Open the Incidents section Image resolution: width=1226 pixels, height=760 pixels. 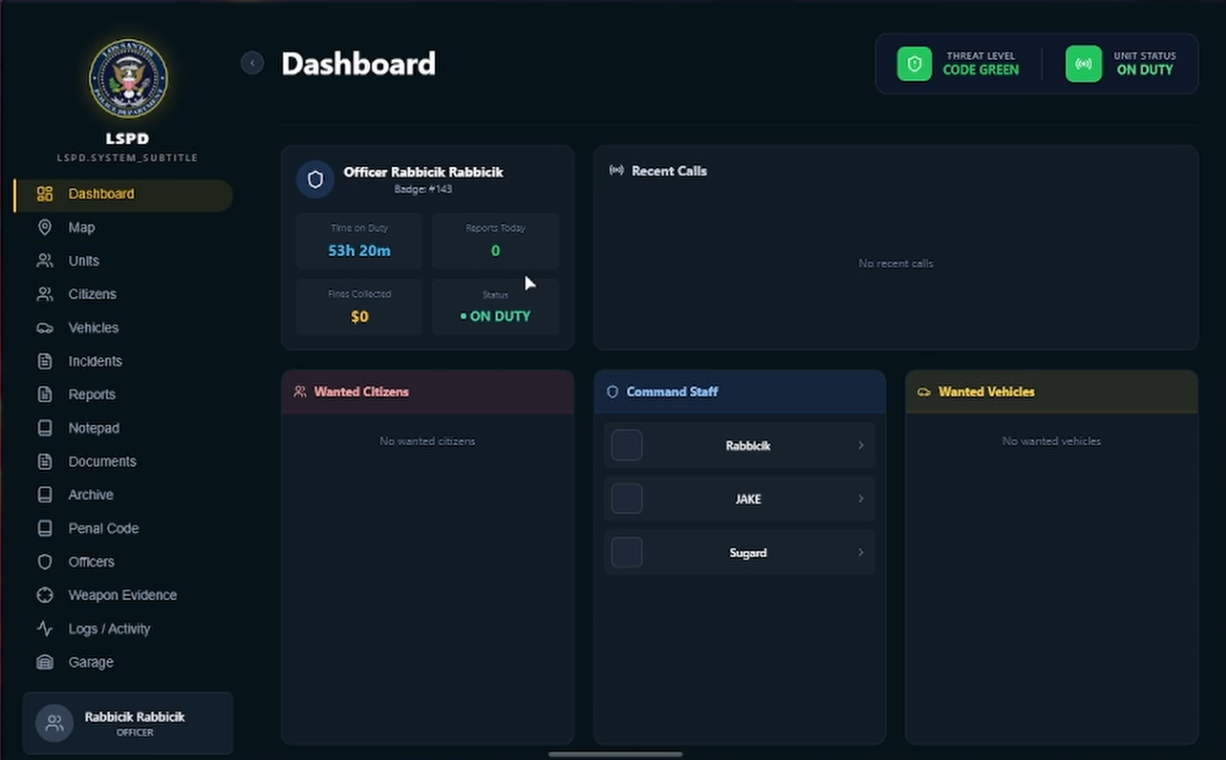pos(124,361)
